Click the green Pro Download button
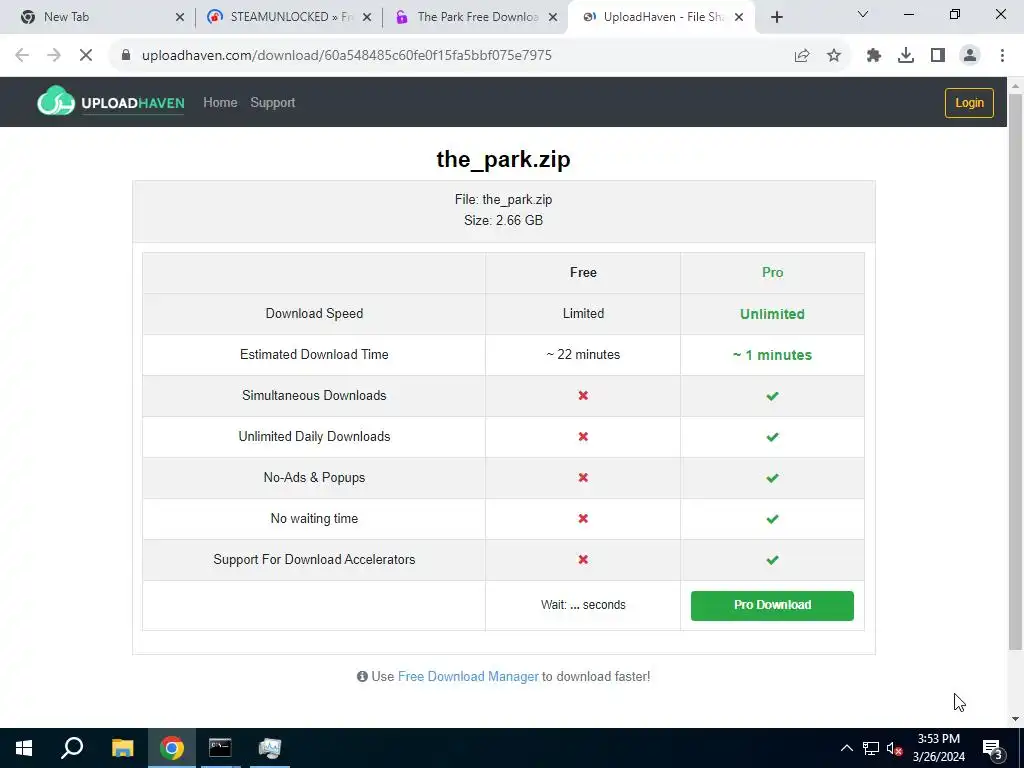Screen dimensions: 1024x768 [x=772, y=605]
